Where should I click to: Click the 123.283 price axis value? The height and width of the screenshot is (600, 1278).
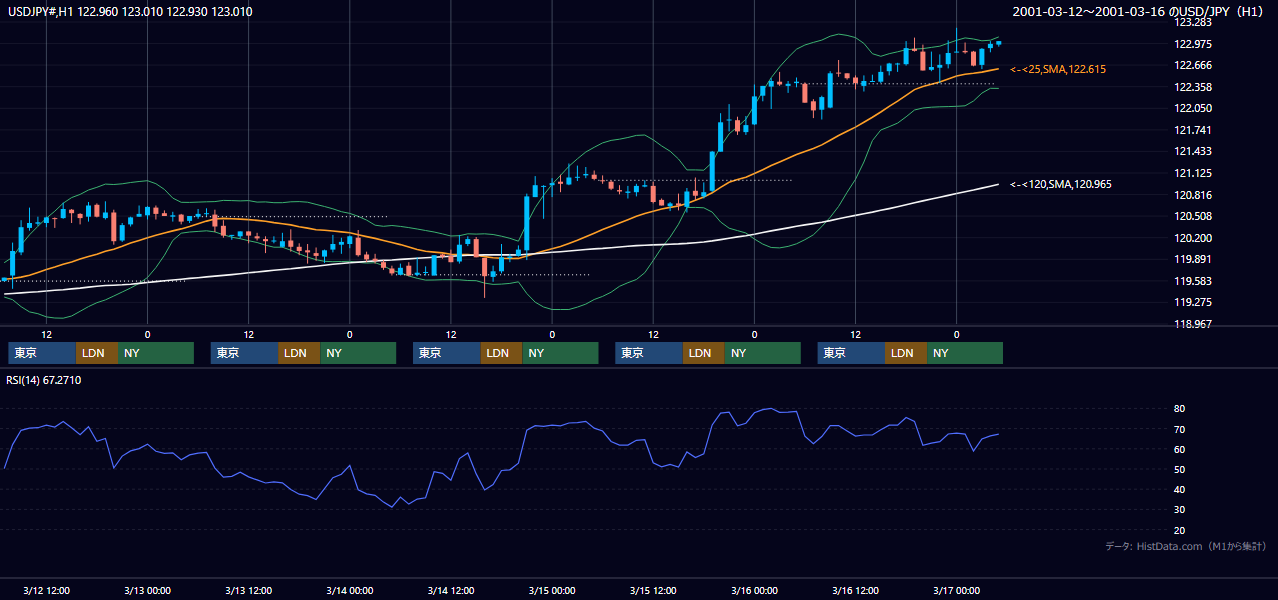tap(1195, 23)
